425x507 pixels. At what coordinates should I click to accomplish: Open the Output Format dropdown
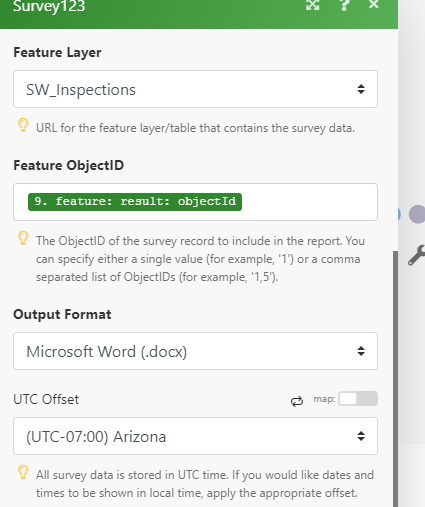(x=195, y=351)
